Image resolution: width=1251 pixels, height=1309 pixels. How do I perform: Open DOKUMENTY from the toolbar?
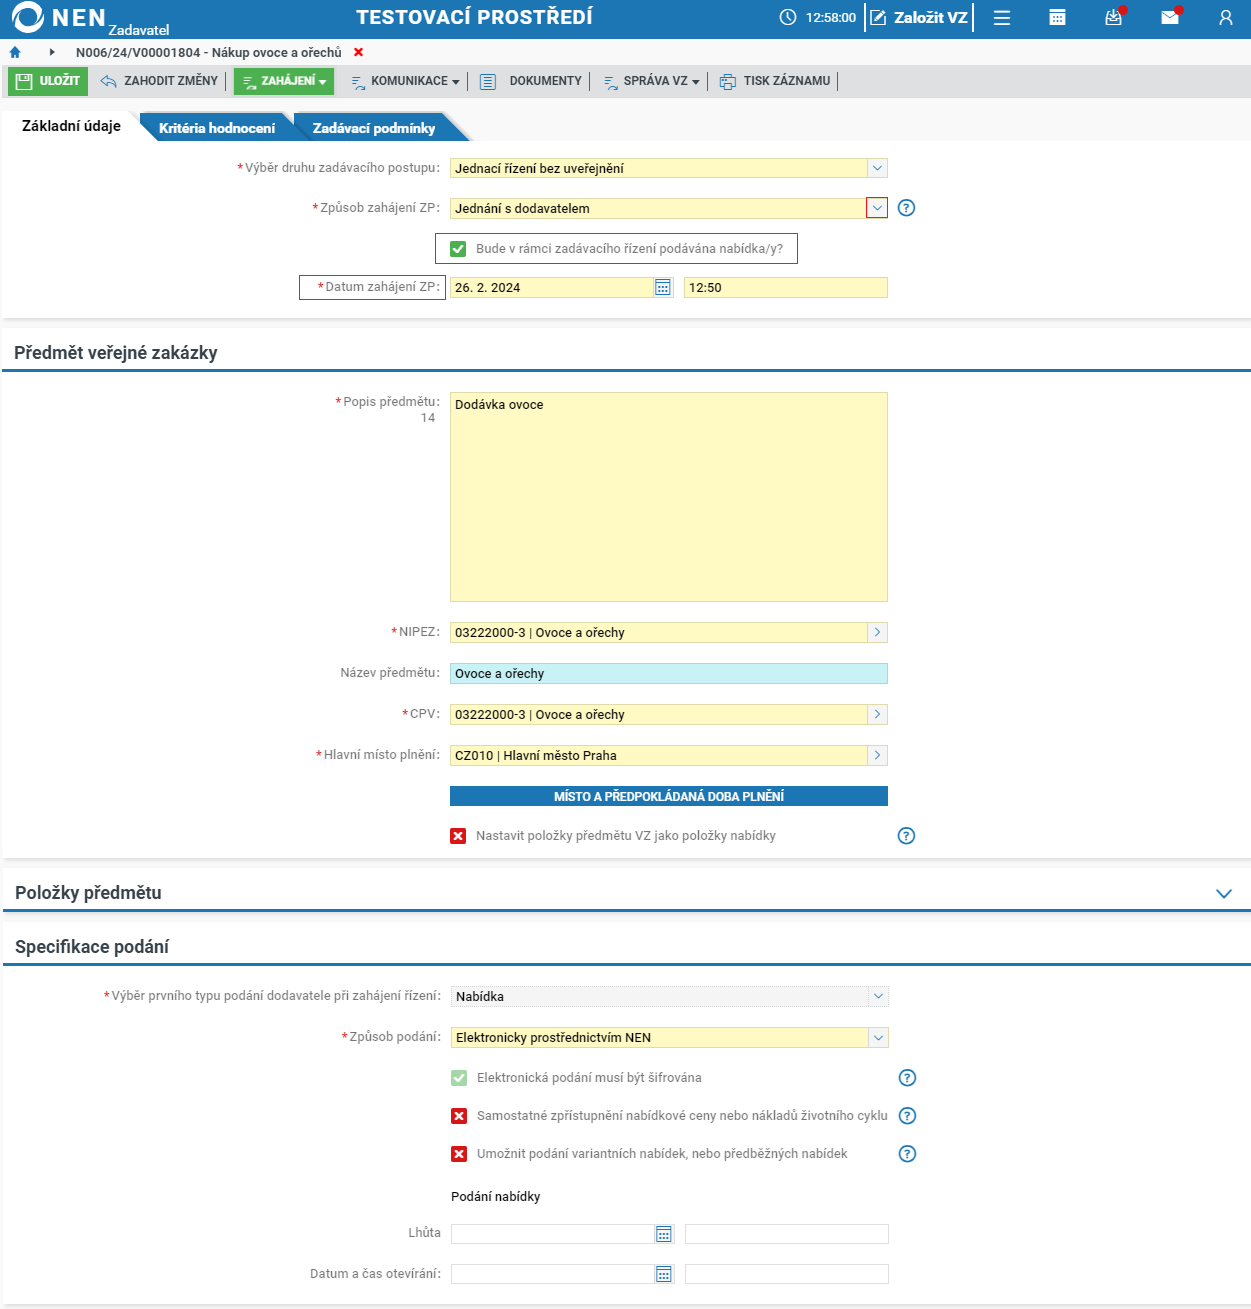(x=531, y=81)
